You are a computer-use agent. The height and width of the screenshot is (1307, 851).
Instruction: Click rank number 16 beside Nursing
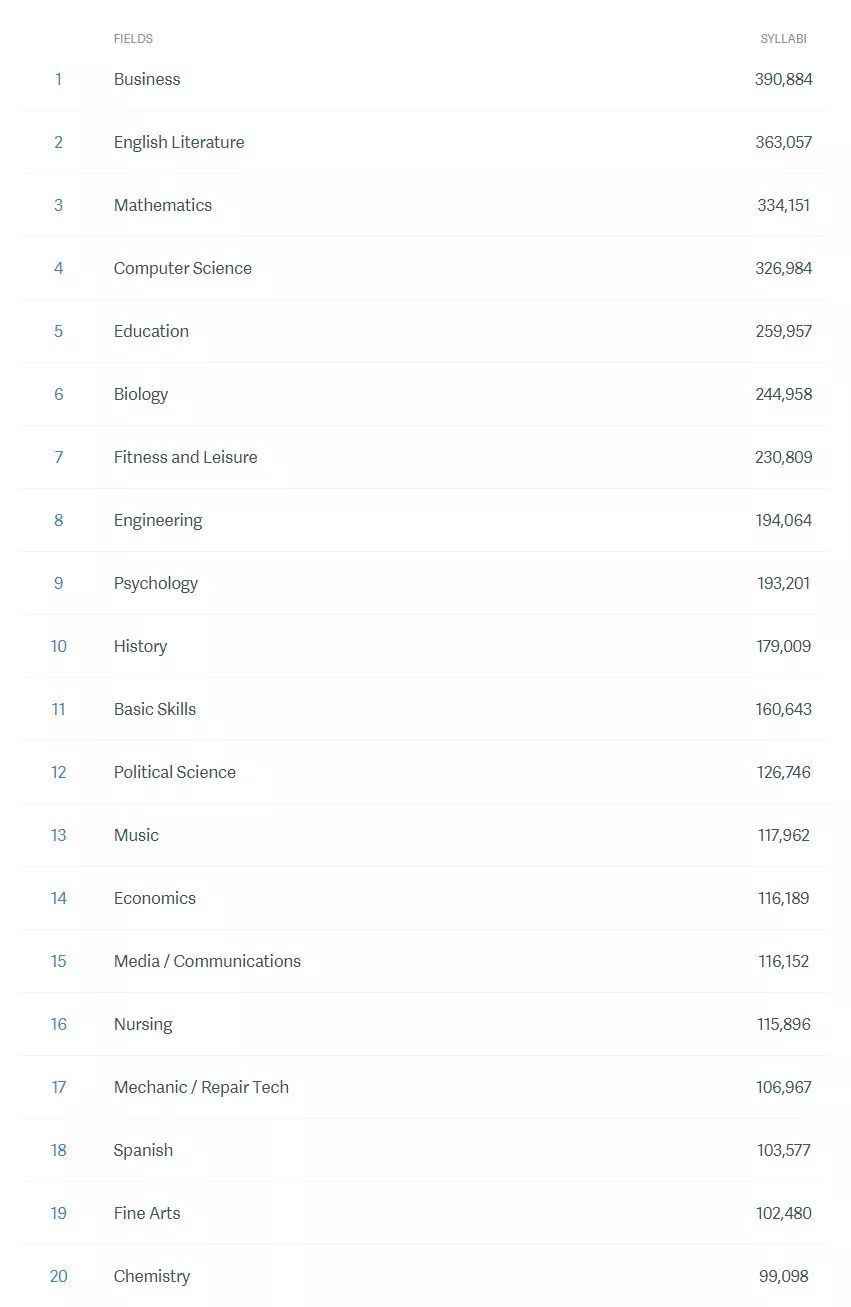click(59, 1024)
